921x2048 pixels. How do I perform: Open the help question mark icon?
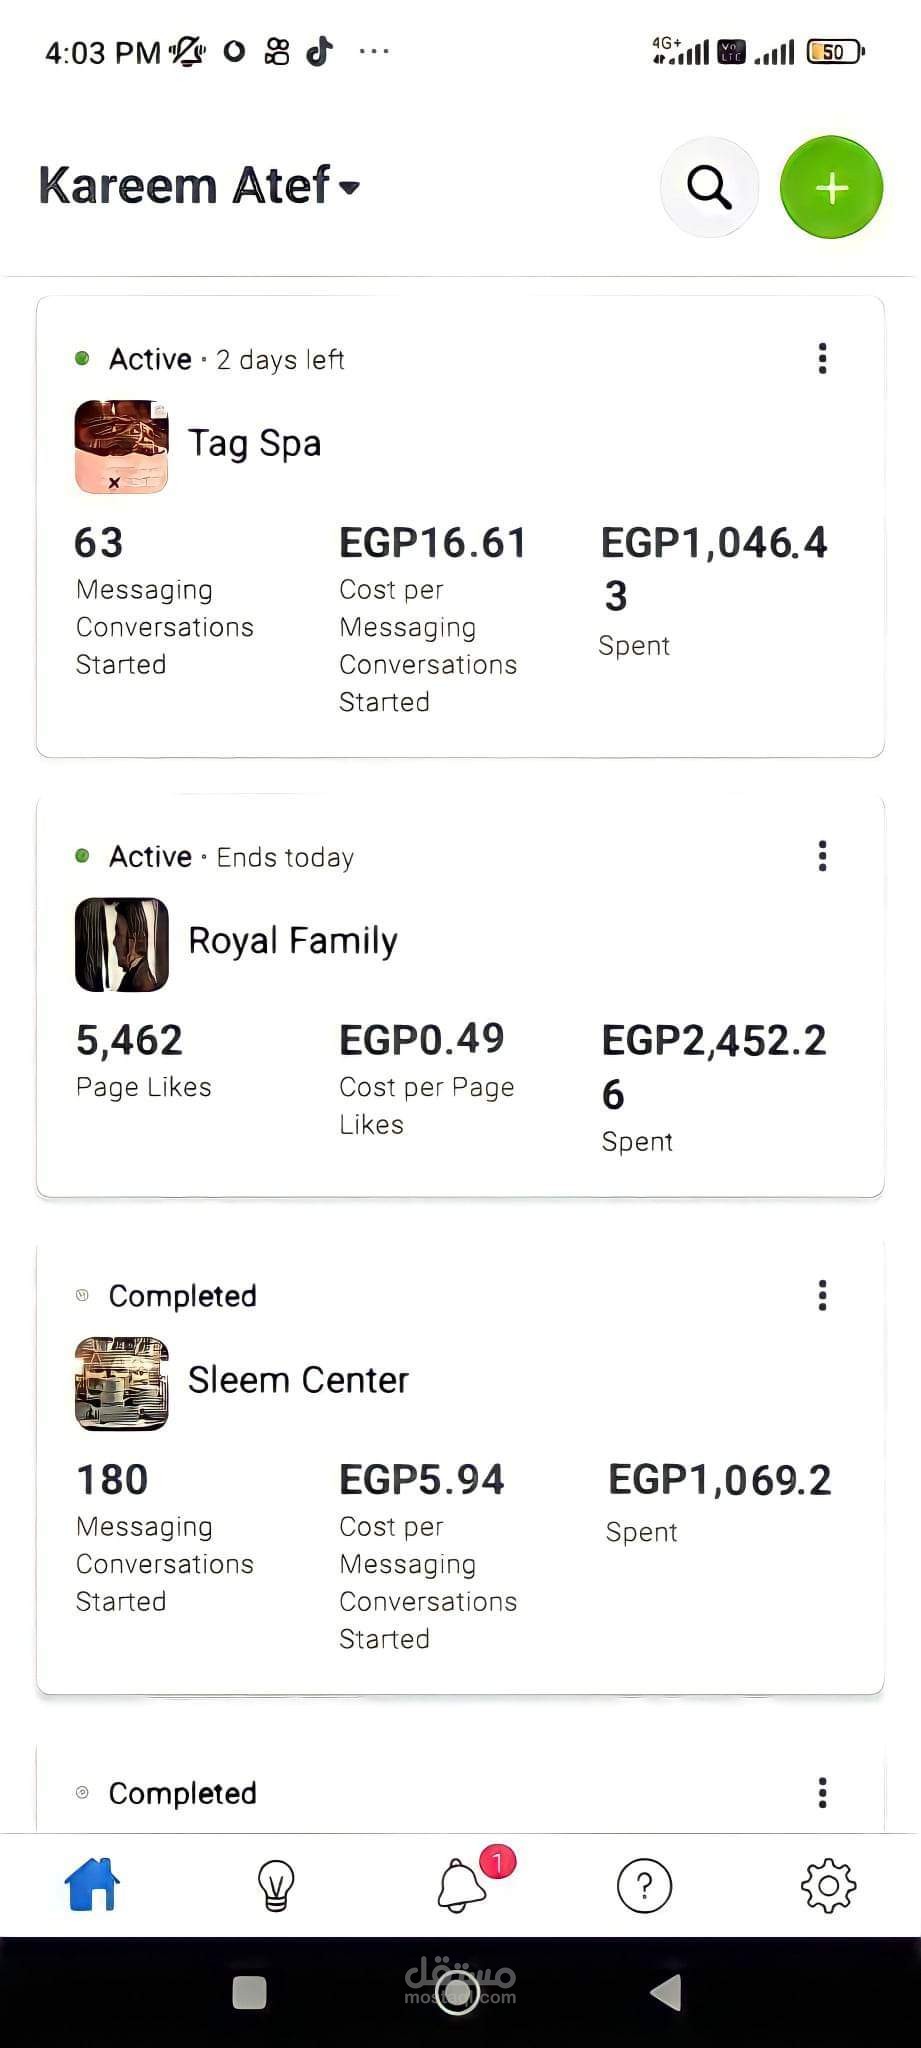pos(644,1886)
